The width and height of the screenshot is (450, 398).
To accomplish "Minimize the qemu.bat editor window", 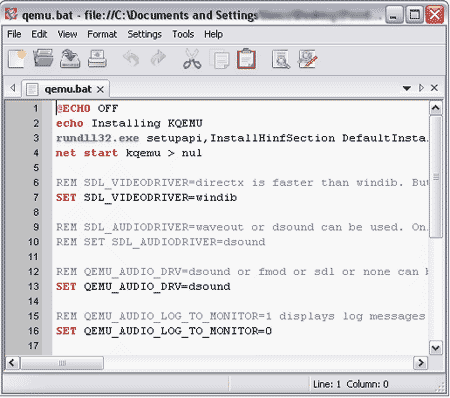I will point(394,15).
